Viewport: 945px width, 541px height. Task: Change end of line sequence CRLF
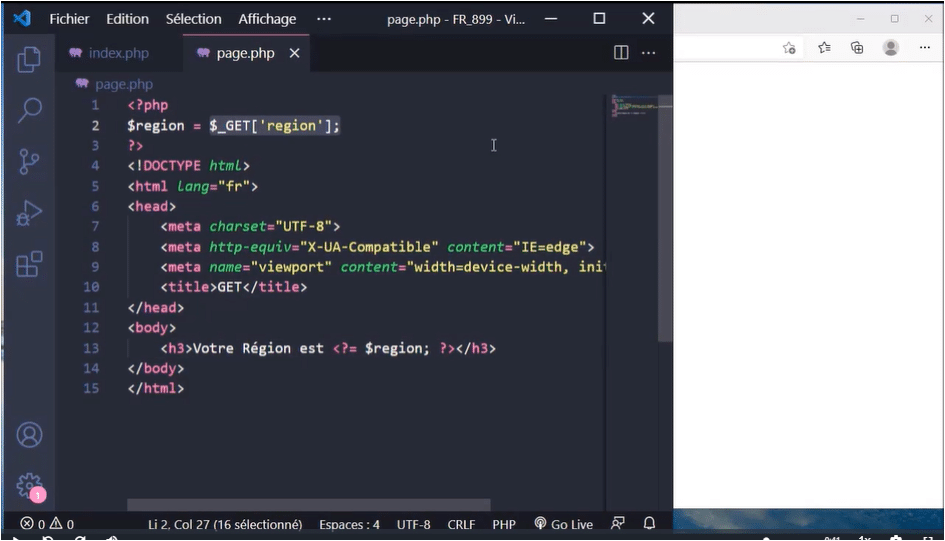coord(461,524)
